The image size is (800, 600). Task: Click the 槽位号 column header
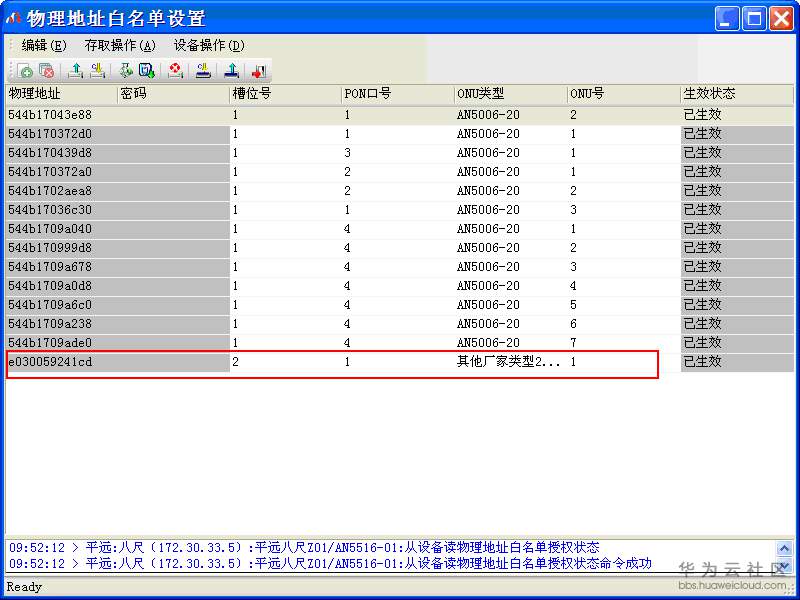point(286,94)
